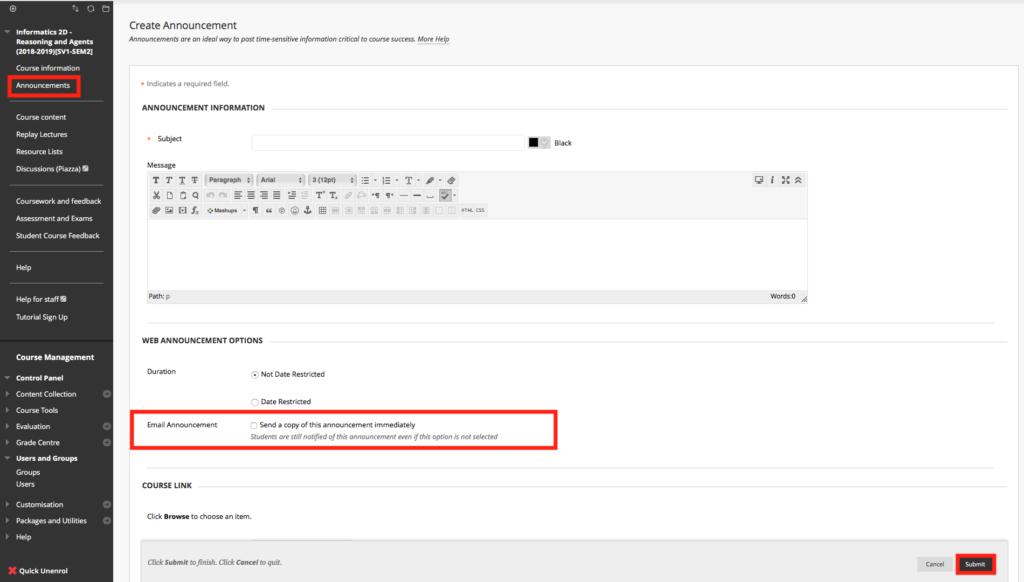Image resolution: width=1024 pixels, height=582 pixels.
Task: Click the Subject input field
Action: [x=388, y=142]
